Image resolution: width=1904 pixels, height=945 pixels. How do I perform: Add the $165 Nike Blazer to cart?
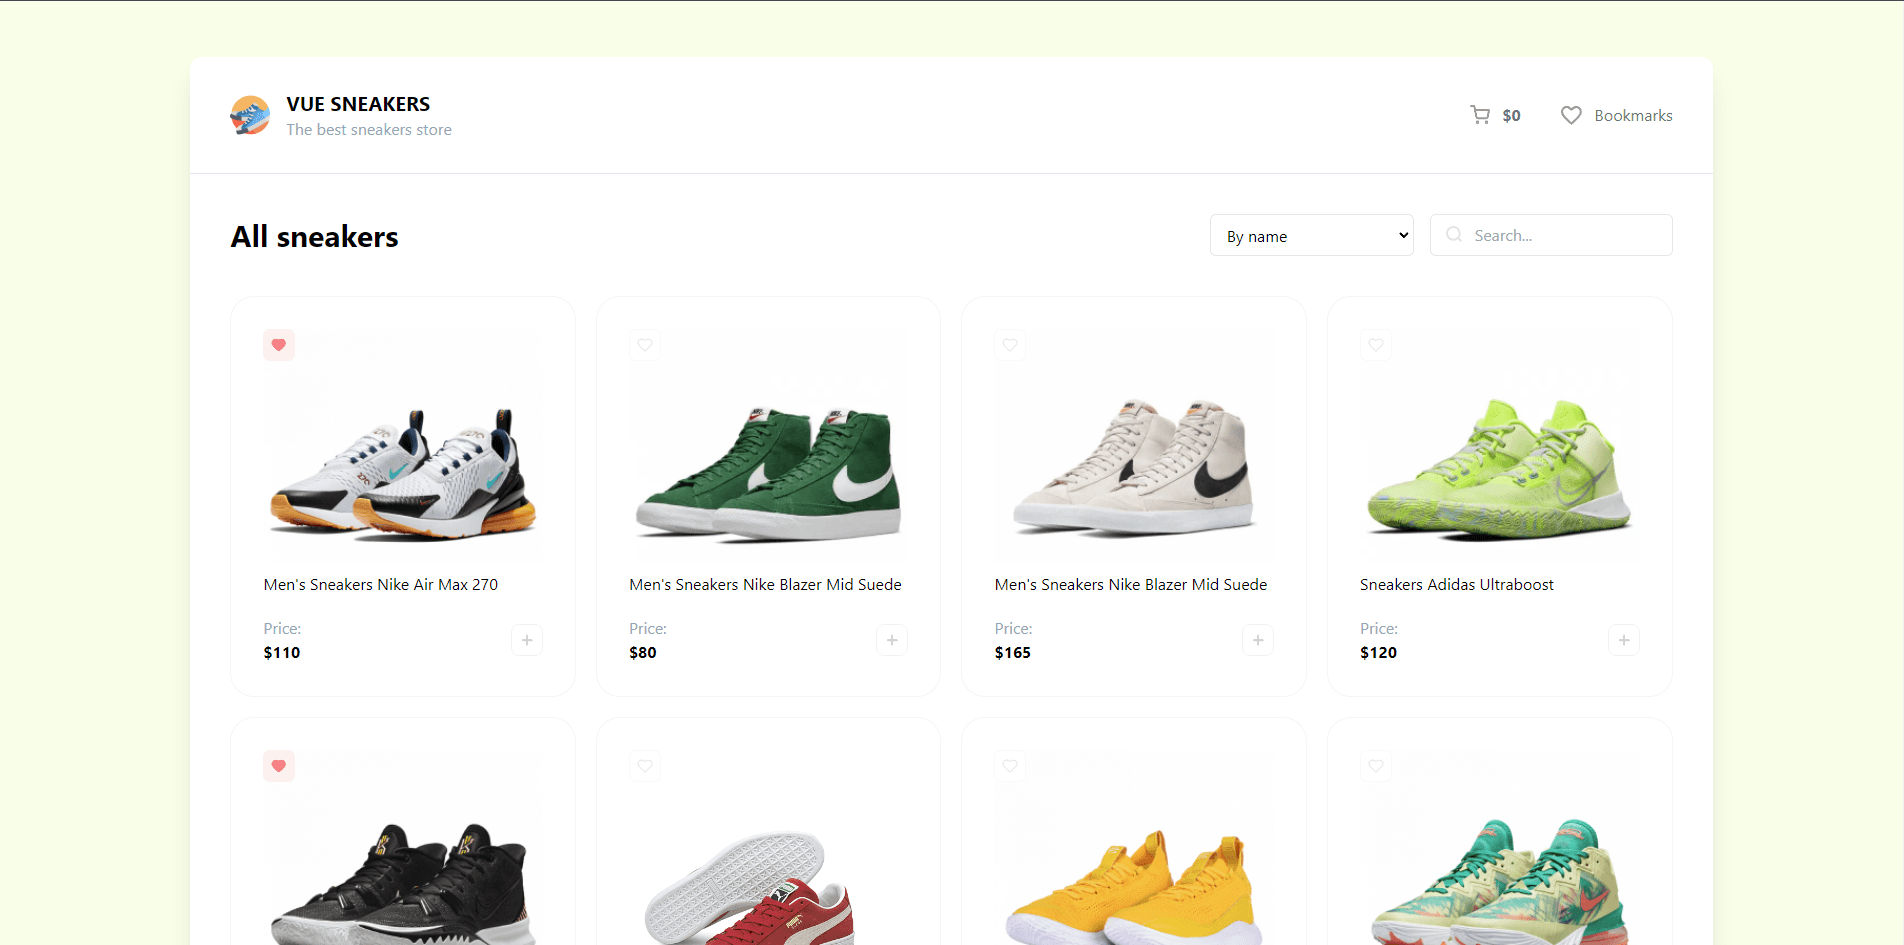(x=1258, y=640)
